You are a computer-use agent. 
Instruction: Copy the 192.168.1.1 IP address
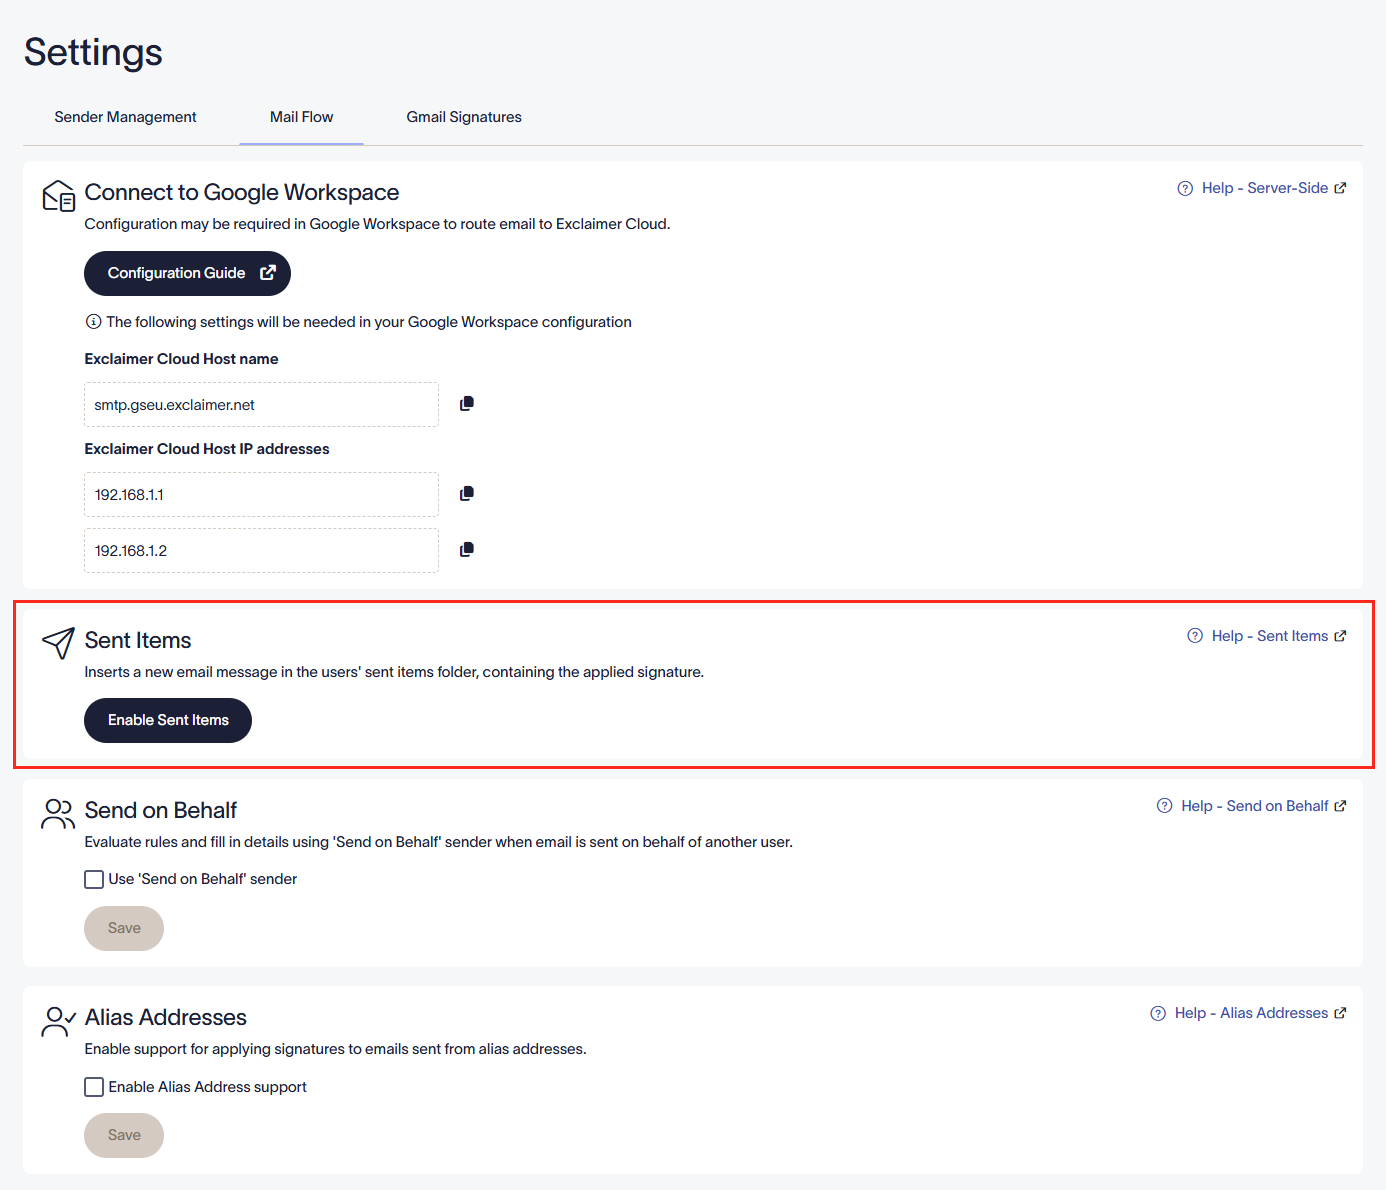pos(466,494)
